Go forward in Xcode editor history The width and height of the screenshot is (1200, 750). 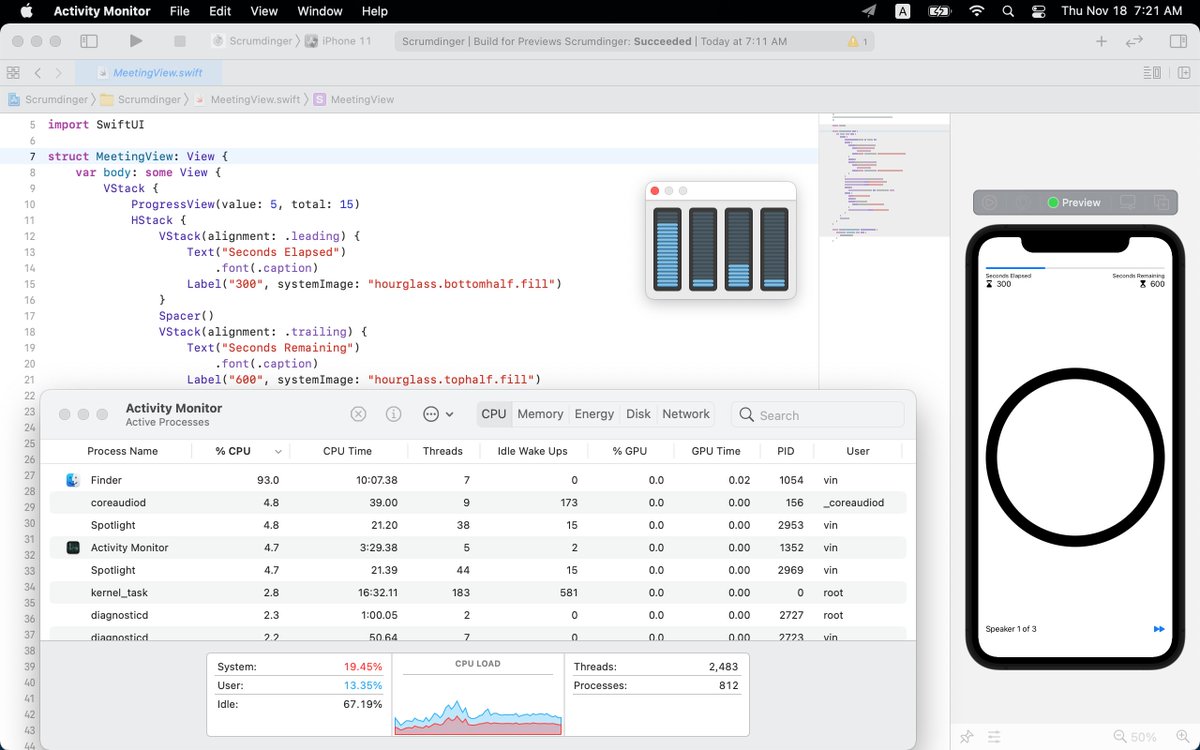[59, 73]
